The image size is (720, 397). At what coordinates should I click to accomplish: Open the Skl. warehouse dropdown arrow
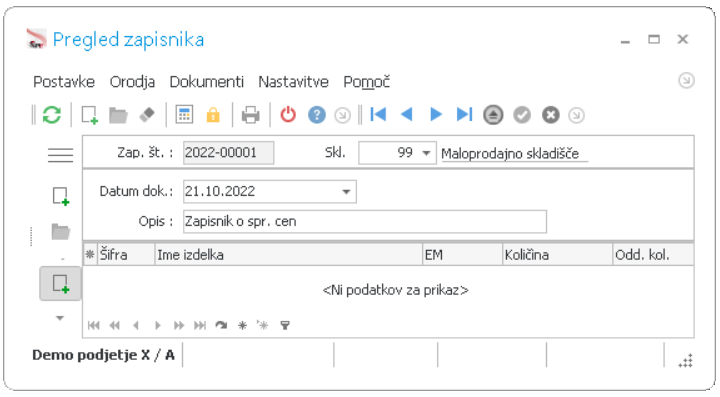427,153
